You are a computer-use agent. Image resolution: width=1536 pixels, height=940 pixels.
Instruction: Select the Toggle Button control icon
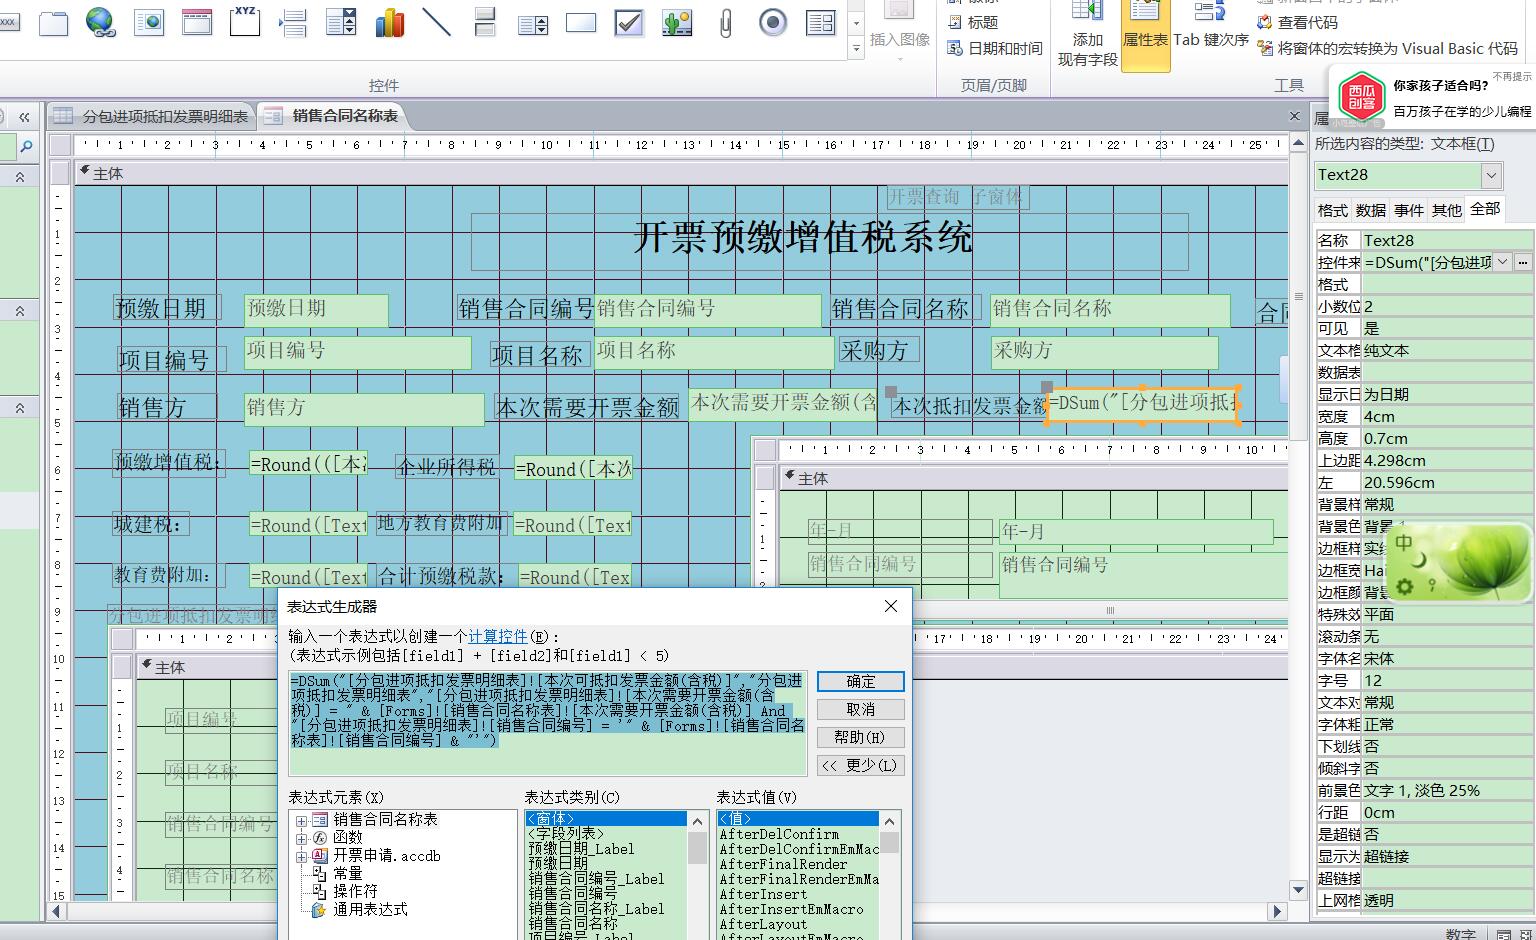click(x=485, y=22)
